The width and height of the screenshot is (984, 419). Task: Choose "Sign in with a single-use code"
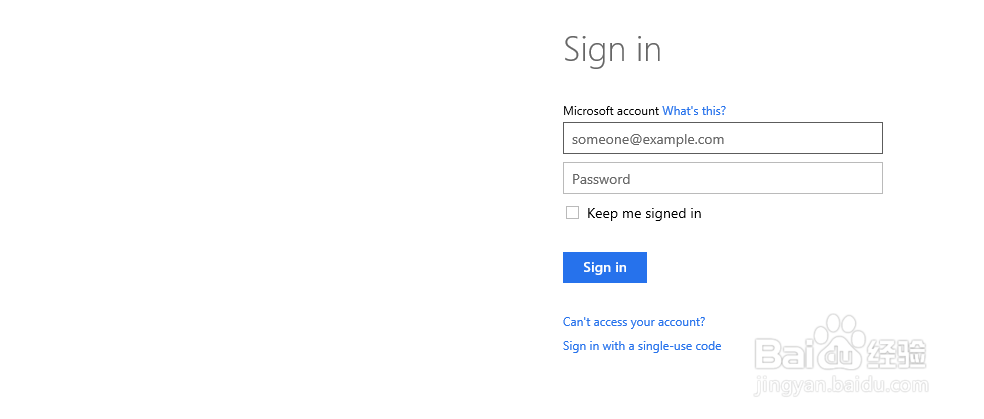pyautogui.click(x=642, y=346)
